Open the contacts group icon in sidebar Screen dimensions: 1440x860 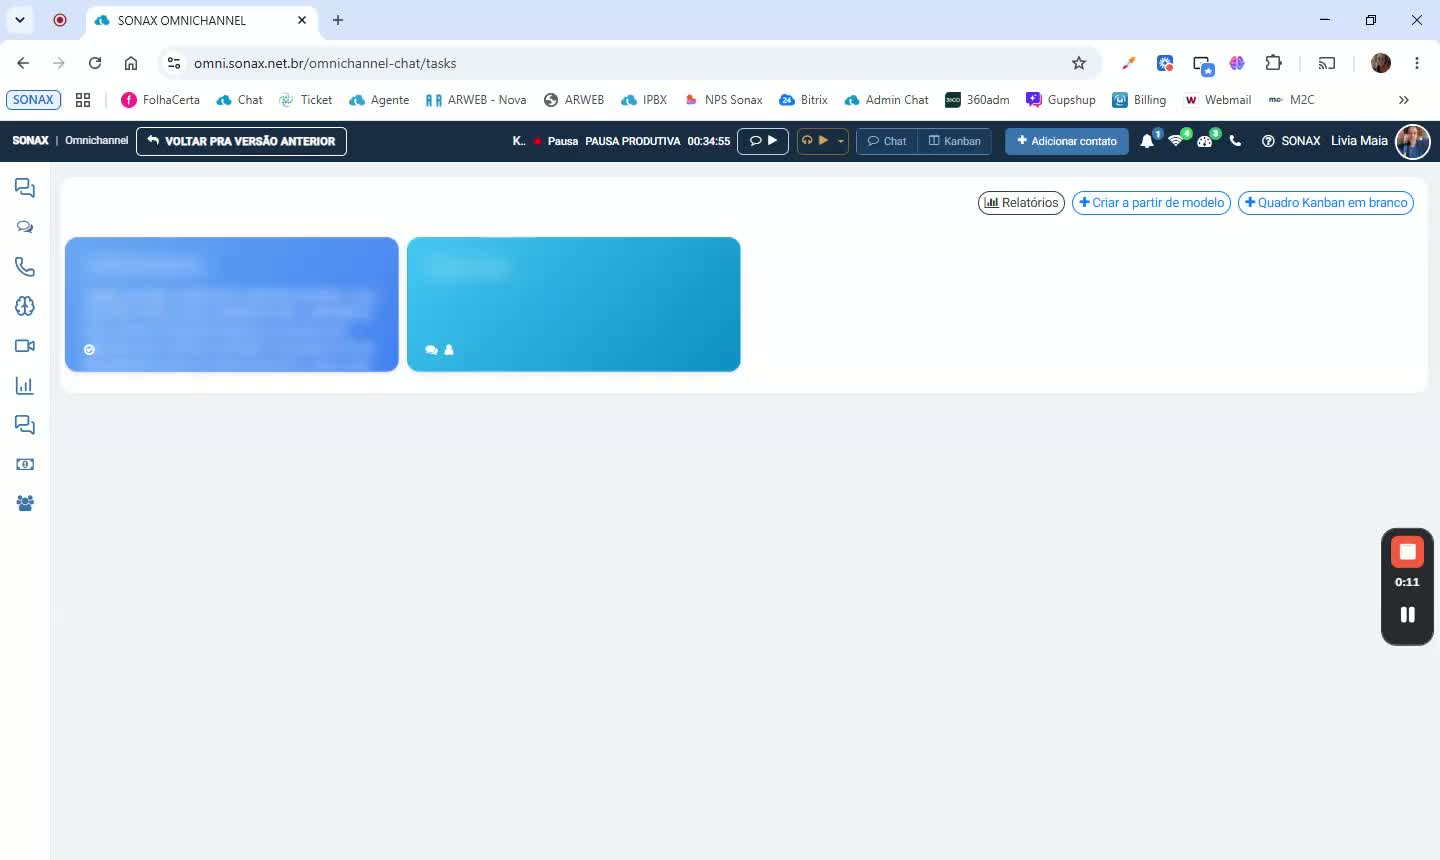click(x=25, y=503)
